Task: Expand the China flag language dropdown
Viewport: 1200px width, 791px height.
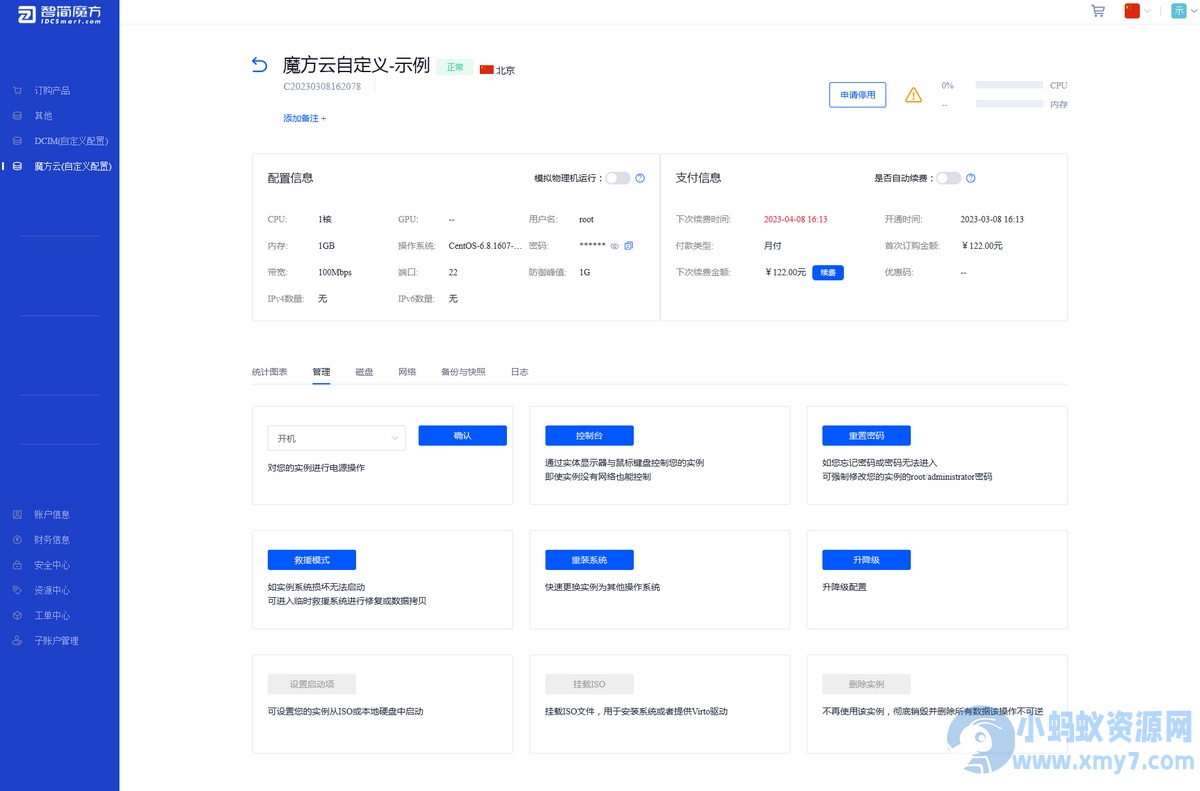Action: coord(1138,11)
